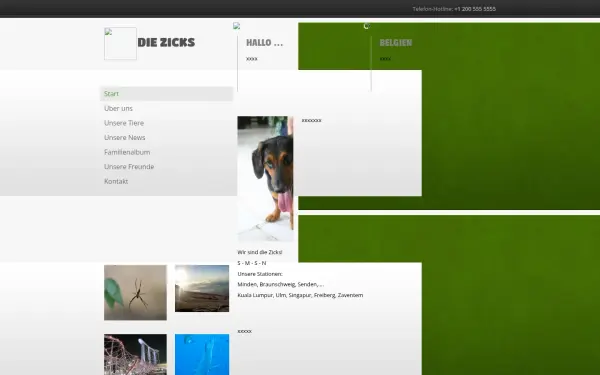Image resolution: width=600 pixels, height=375 pixels.
Task: Click 'Minden, Braunschweig, Senden,...' text
Action: pyautogui.click(x=280, y=284)
